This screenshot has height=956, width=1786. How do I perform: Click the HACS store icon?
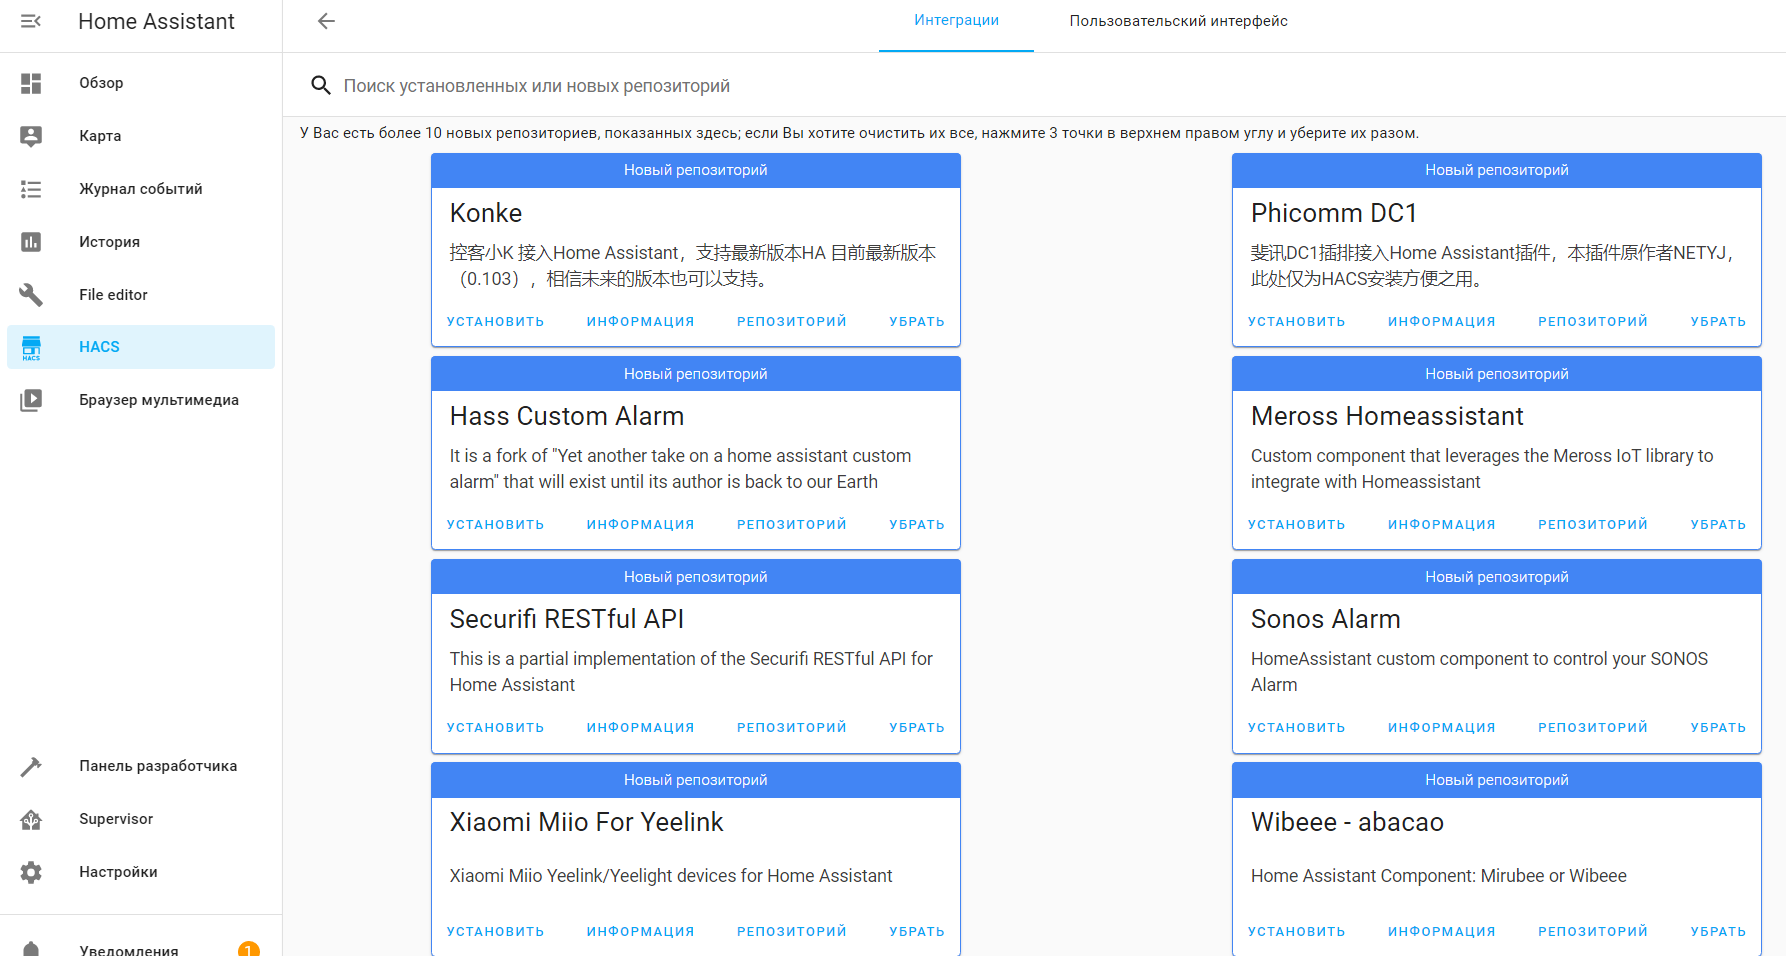[x=31, y=347]
